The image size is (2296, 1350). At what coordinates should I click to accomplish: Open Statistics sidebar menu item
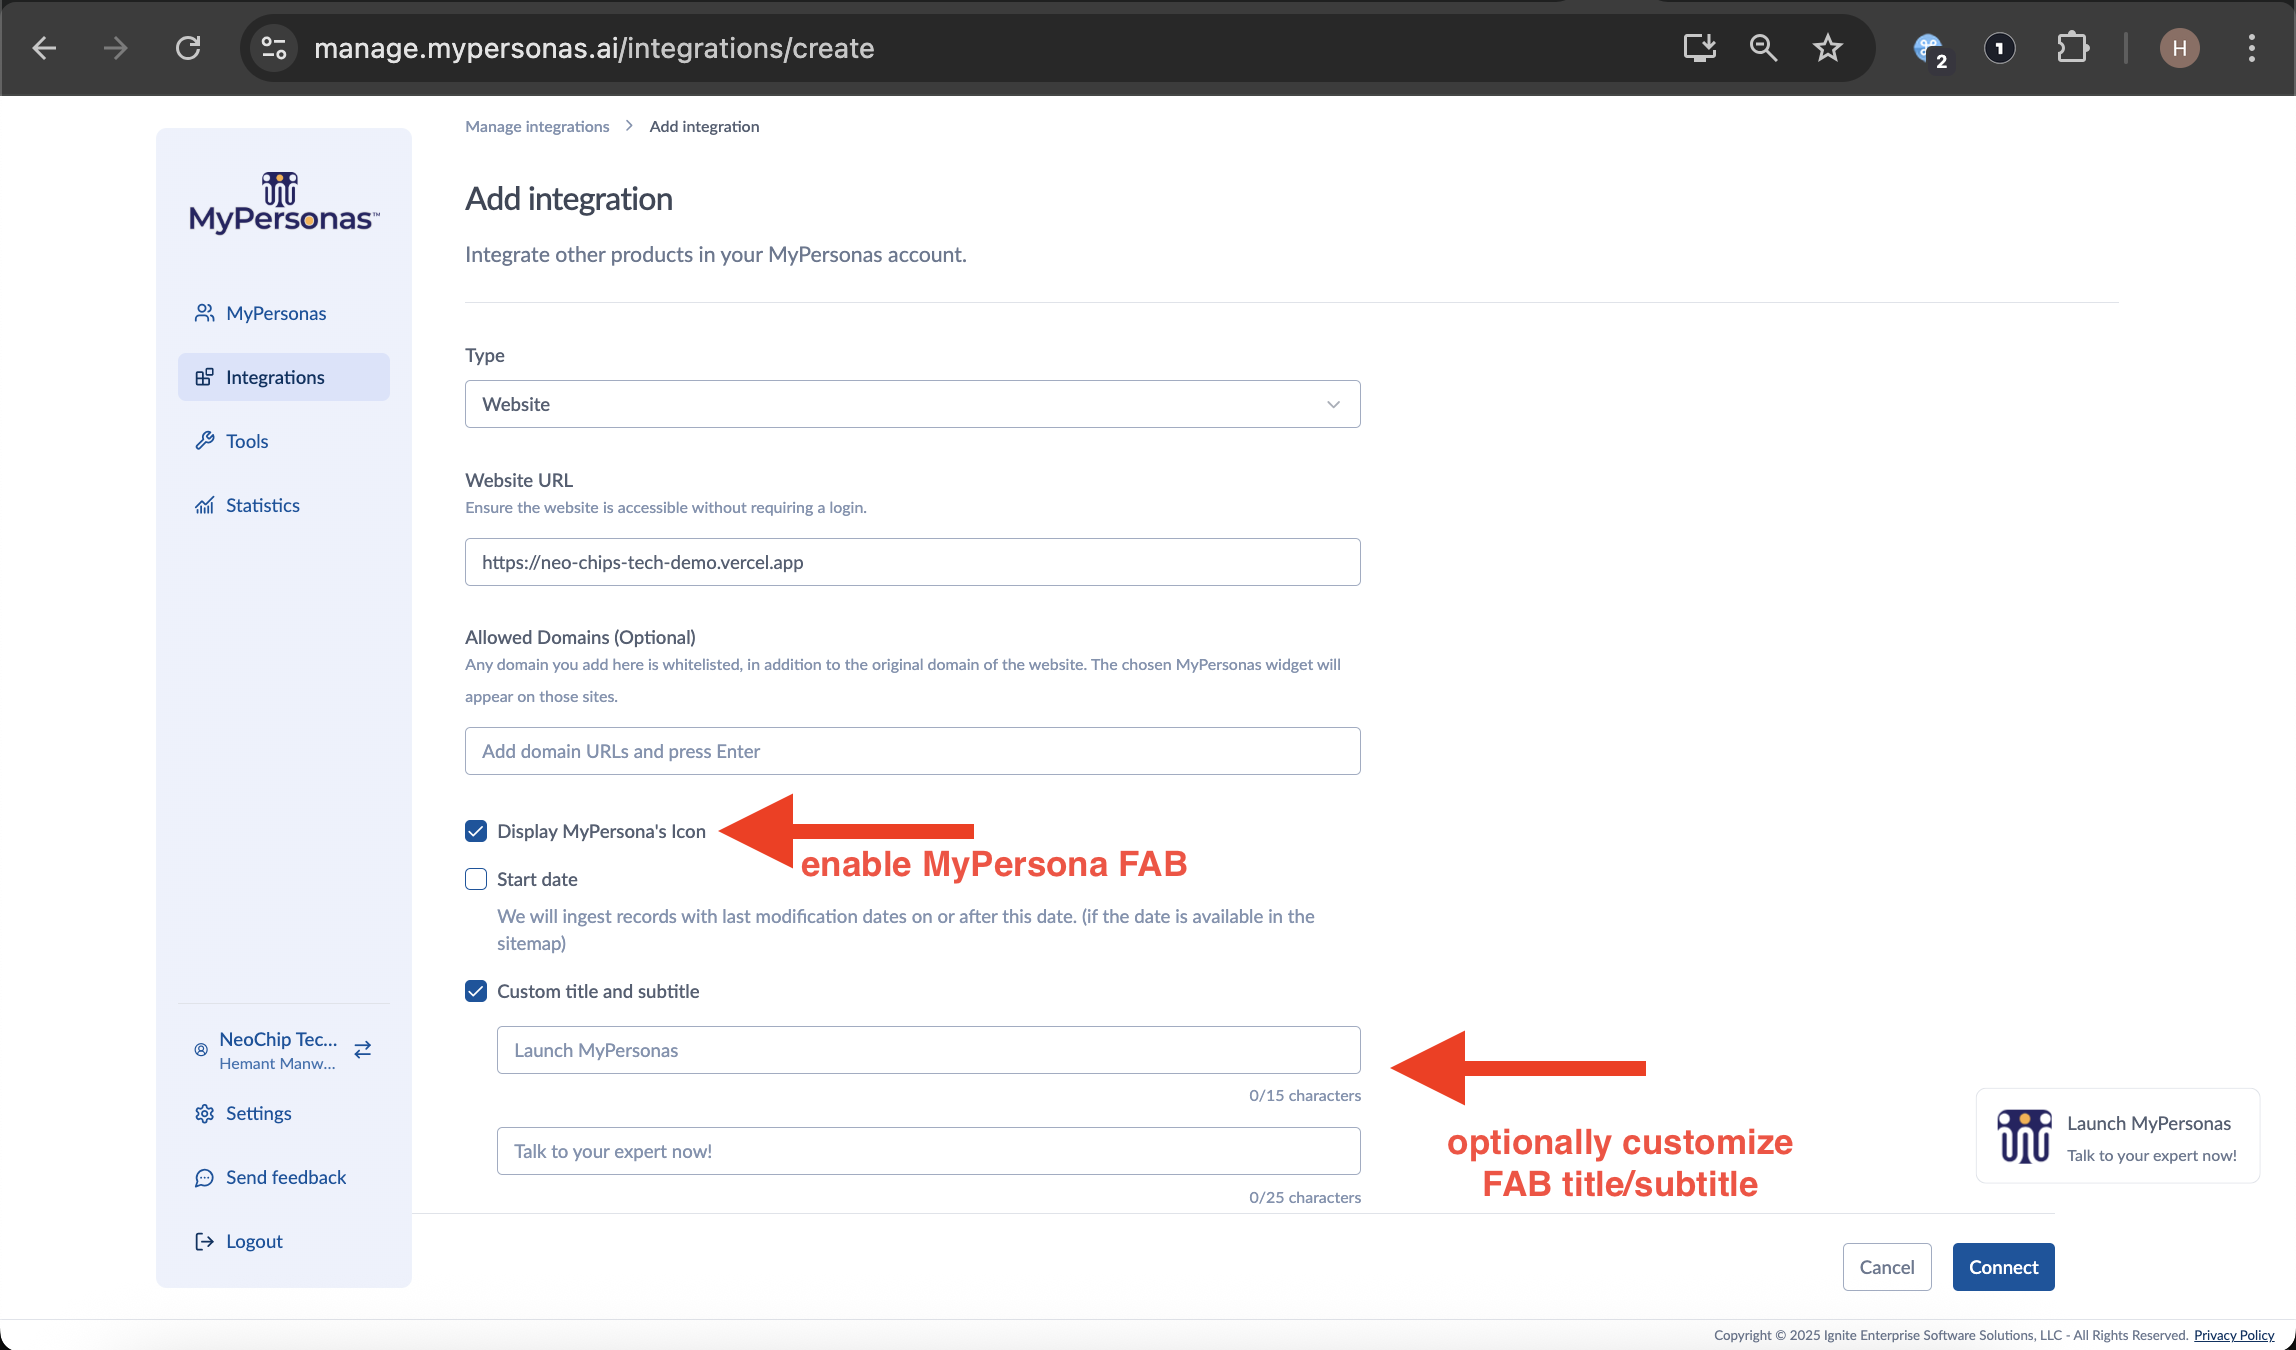coord(284,505)
